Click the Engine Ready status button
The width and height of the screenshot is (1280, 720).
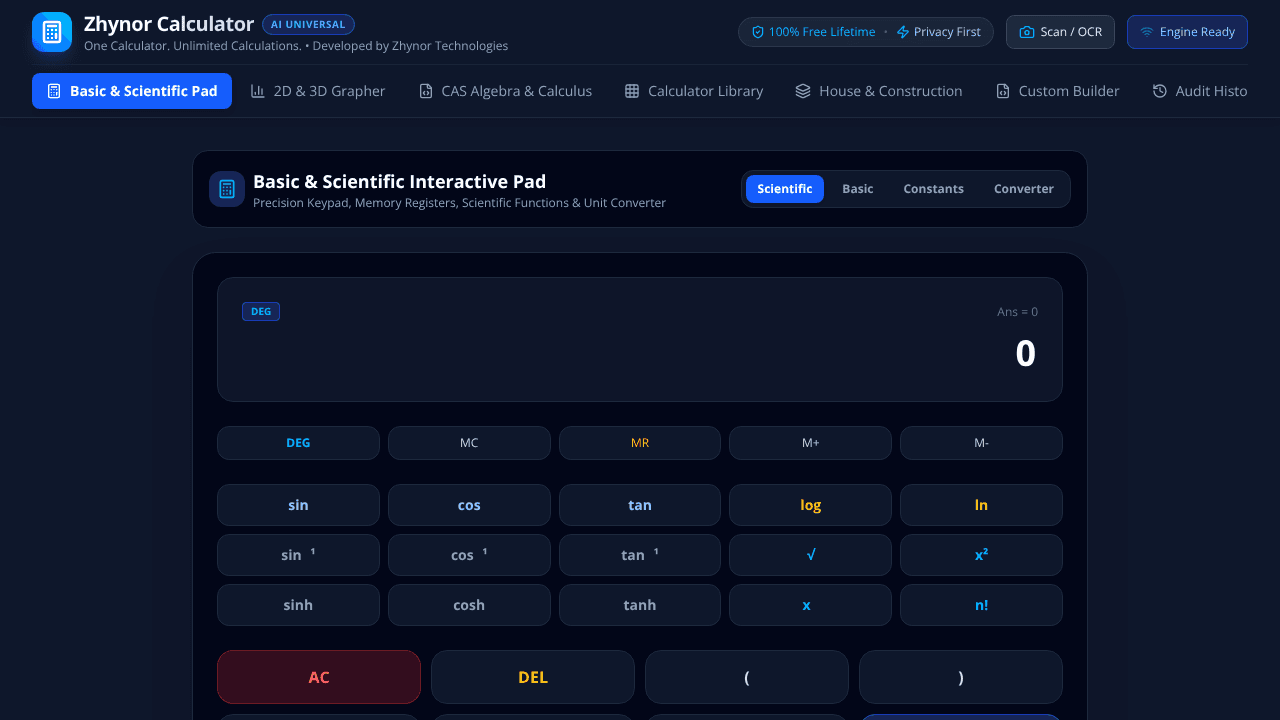[x=1187, y=32]
